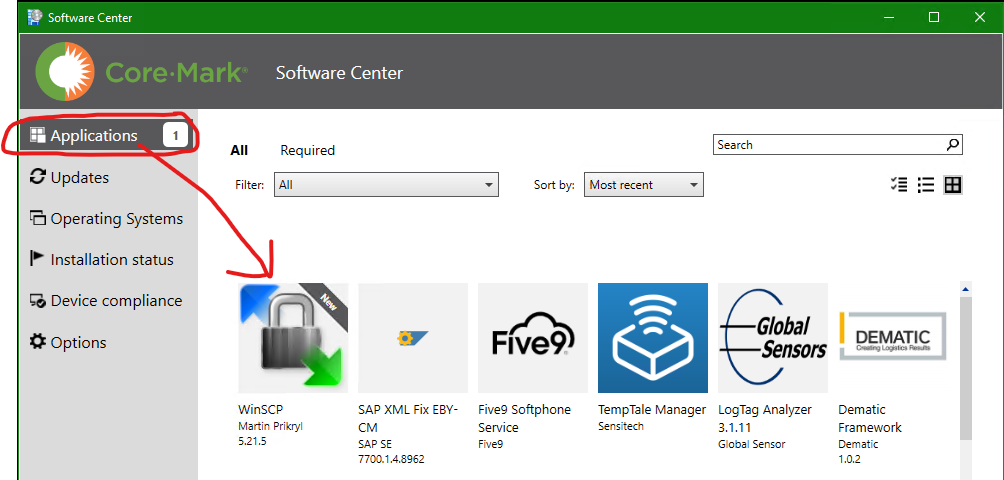Open the Sort by Most recent dropdown
The height and width of the screenshot is (480, 1004).
(644, 184)
